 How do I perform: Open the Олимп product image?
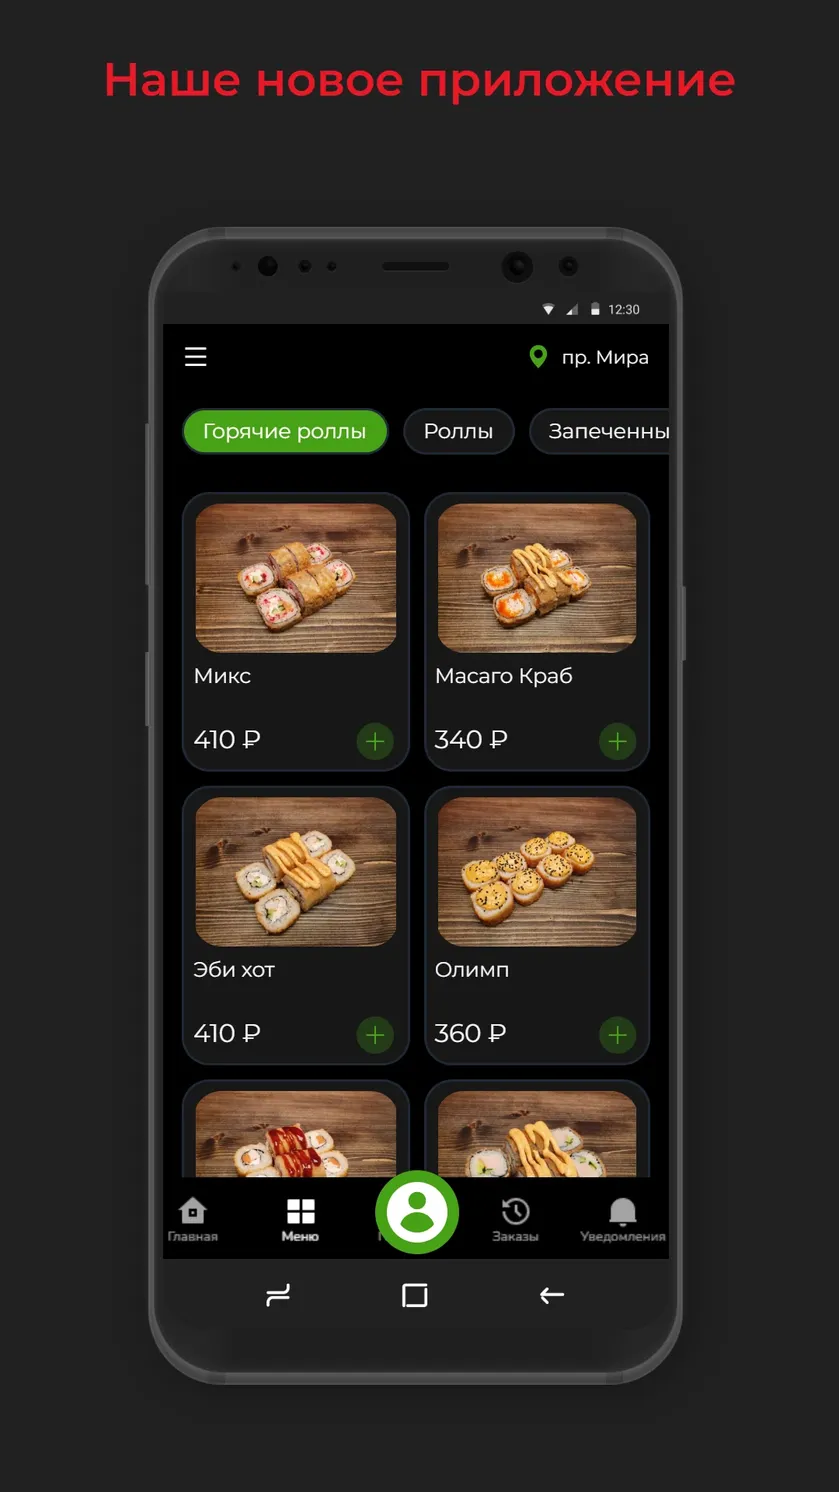point(537,872)
